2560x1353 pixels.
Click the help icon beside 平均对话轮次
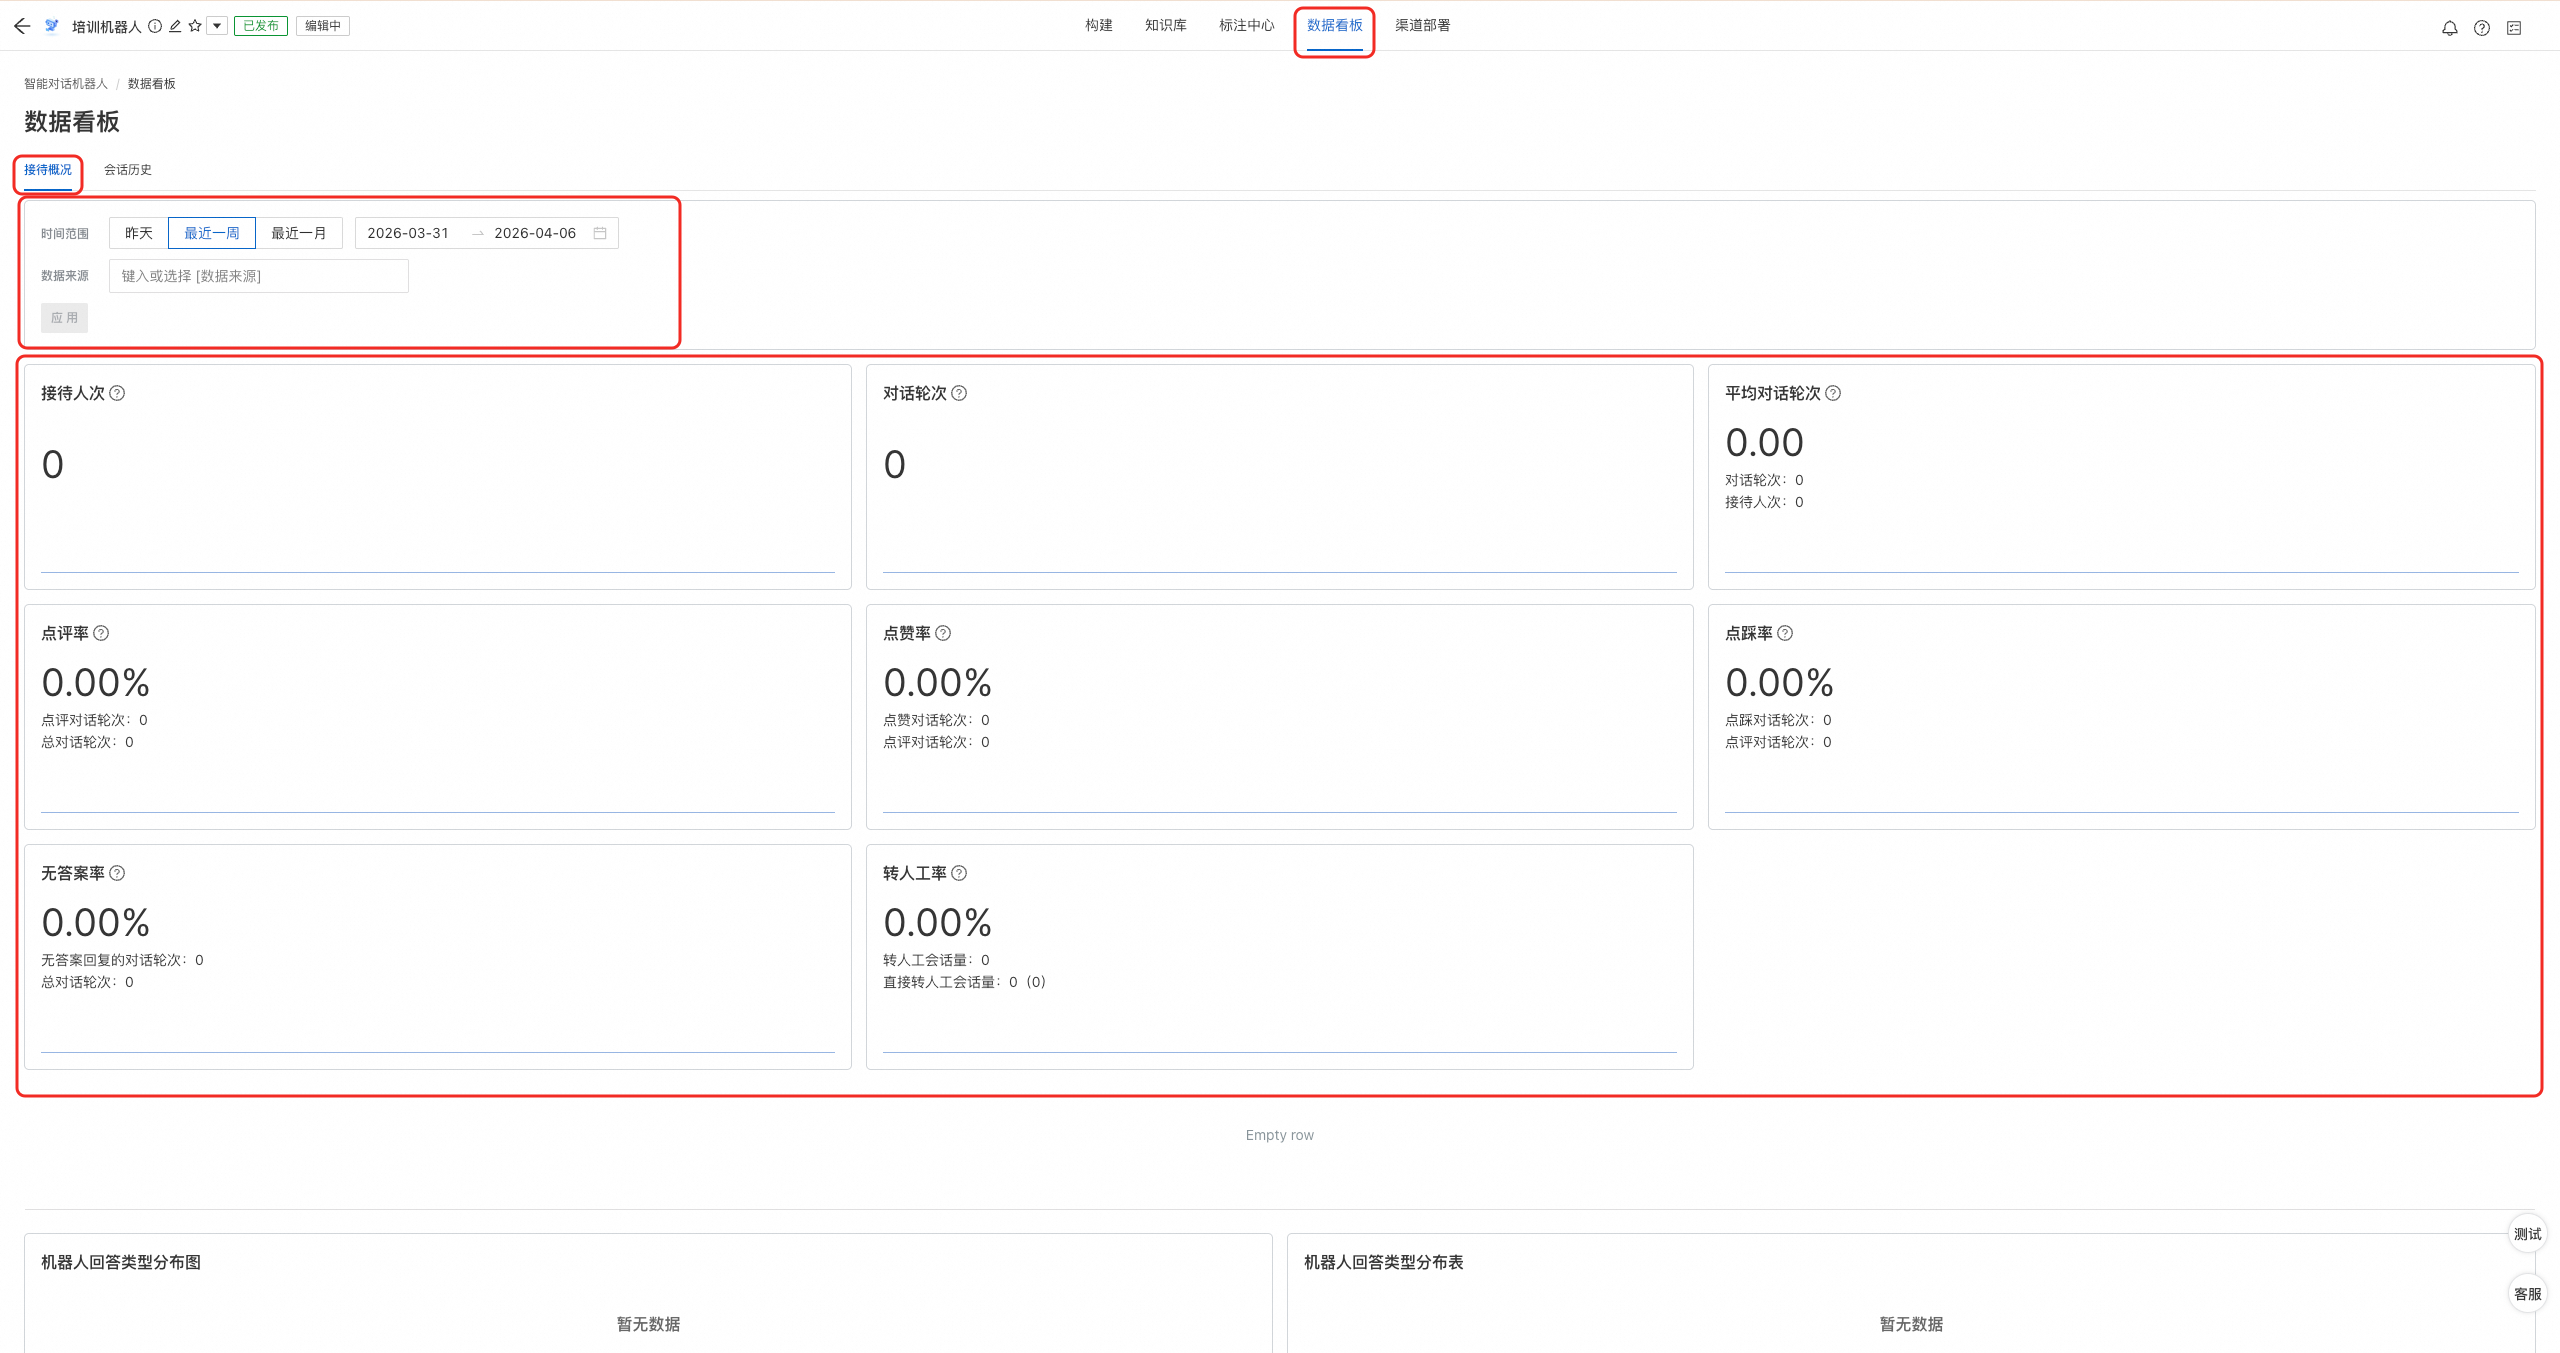(x=1833, y=393)
